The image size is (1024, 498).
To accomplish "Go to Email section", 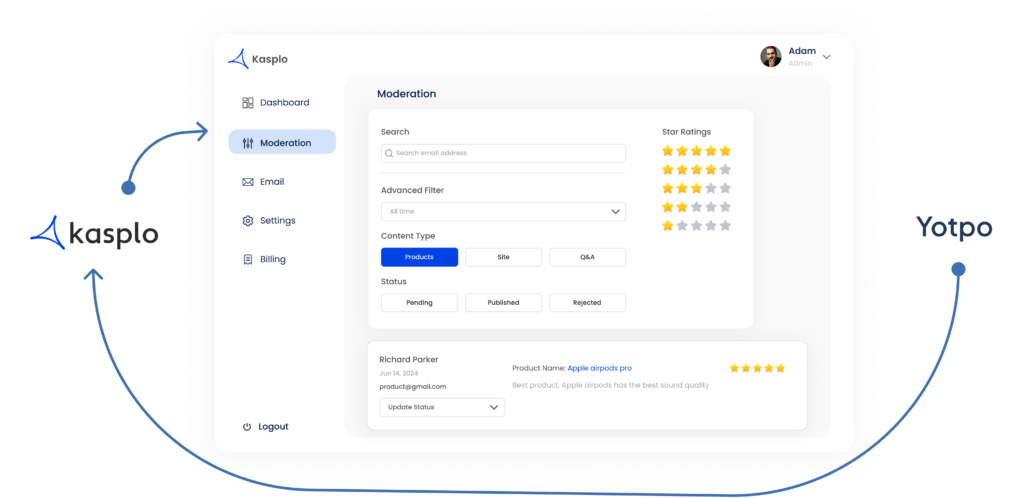I will point(272,182).
